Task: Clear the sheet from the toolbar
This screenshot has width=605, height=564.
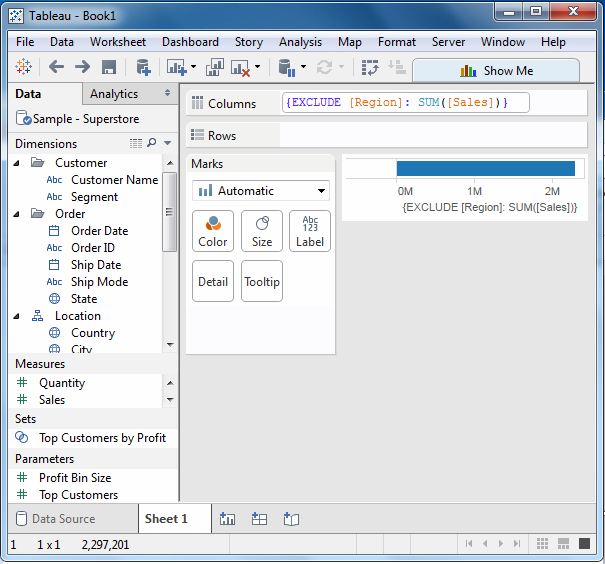Action: [240, 68]
